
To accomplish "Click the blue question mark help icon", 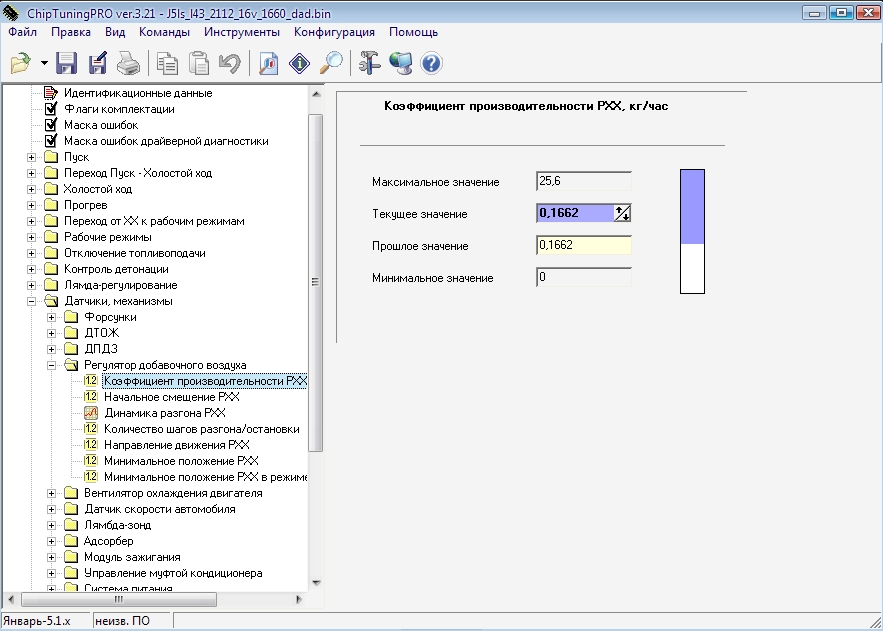I will pyautogui.click(x=431, y=64).
